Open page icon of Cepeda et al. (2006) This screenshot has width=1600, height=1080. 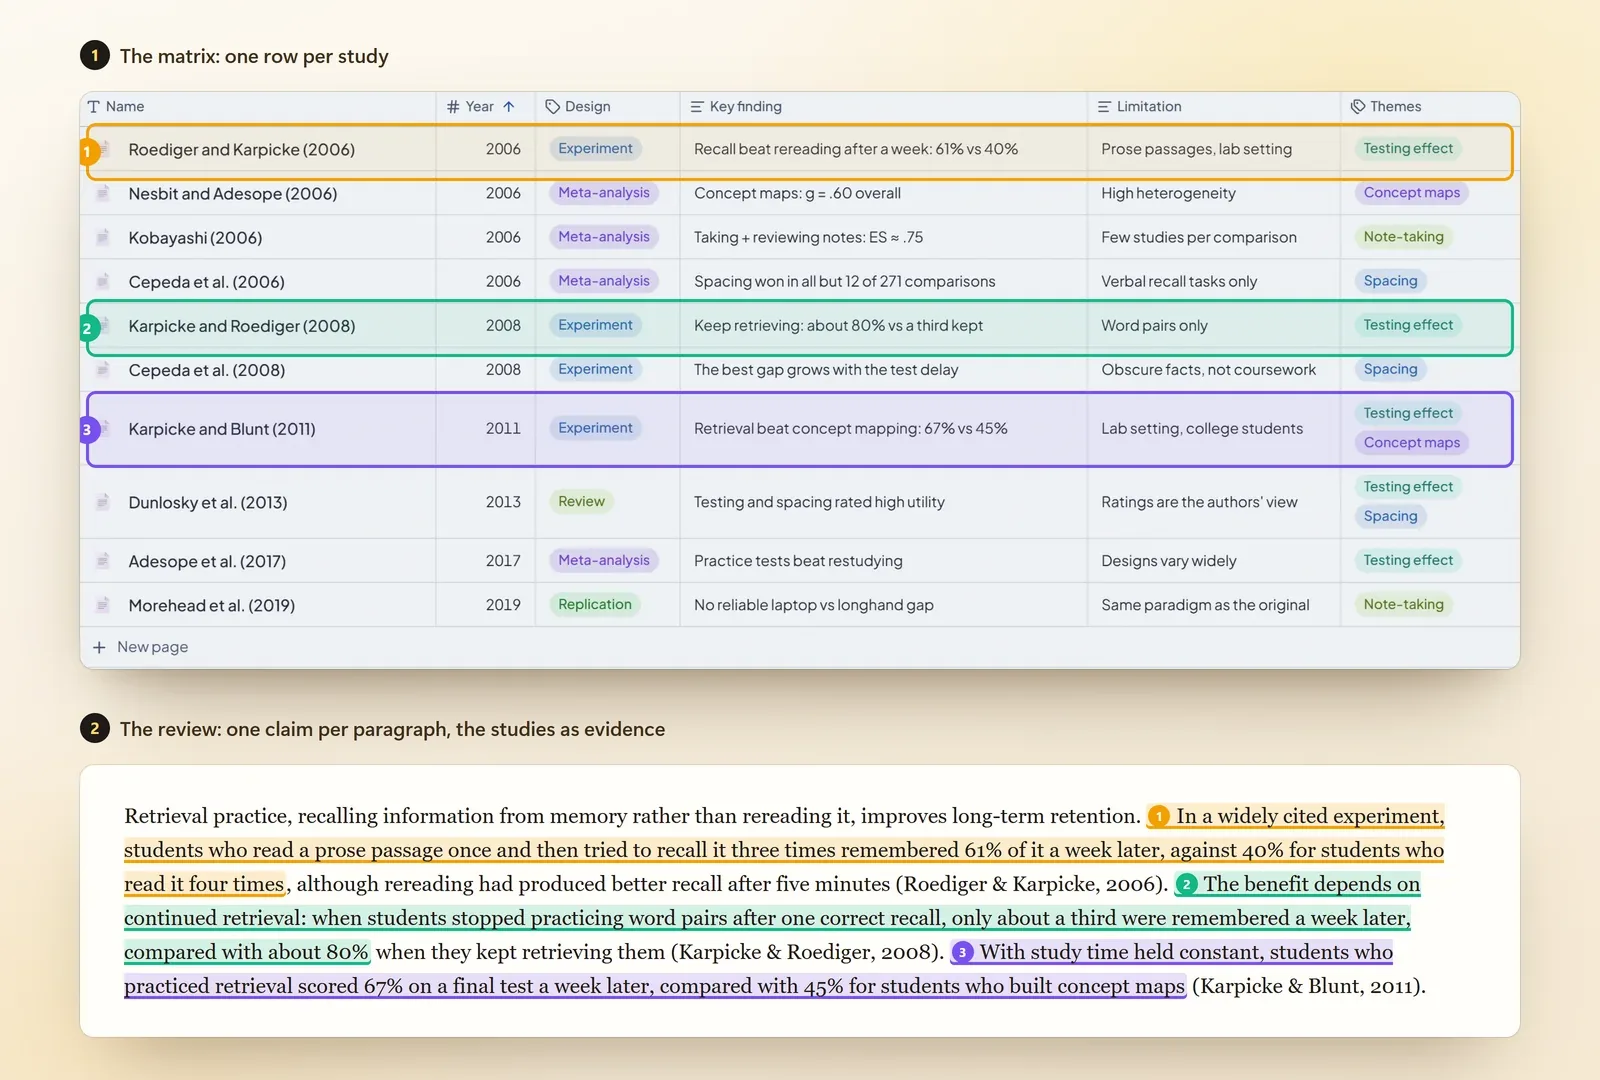(103, 281)
